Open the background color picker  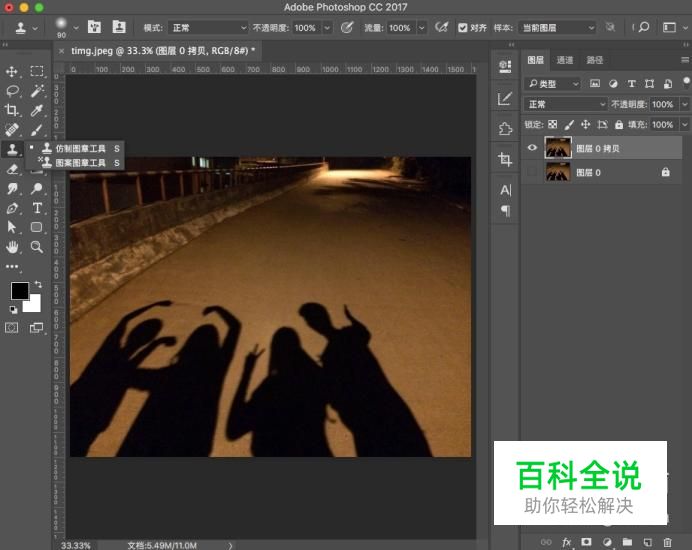(34, 305)
